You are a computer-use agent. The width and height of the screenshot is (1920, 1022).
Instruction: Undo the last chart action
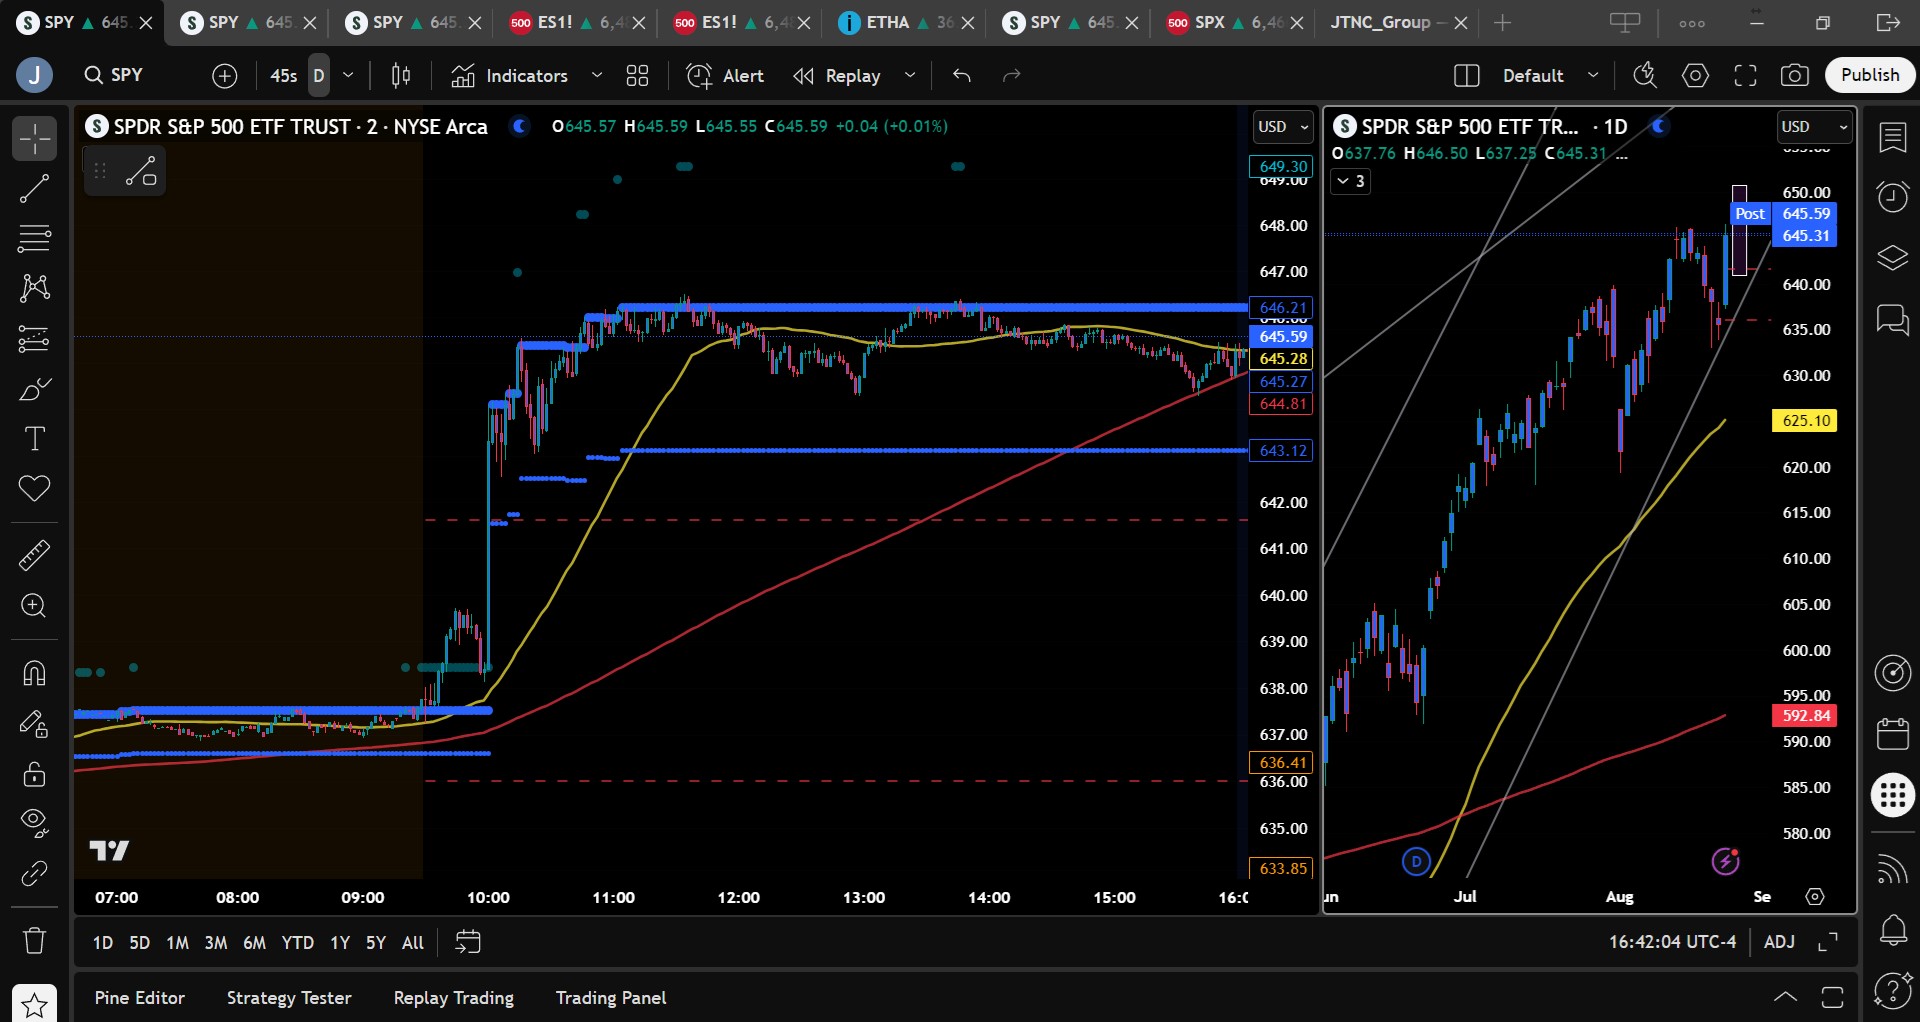[x=962, y=75]
